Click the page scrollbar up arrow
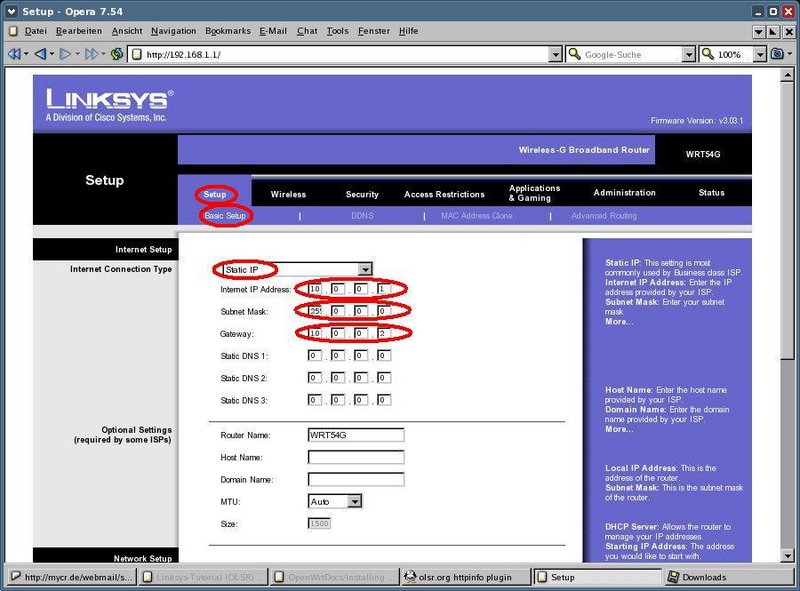Viewport: 800px width, 591px height. (x=787, y=75)
